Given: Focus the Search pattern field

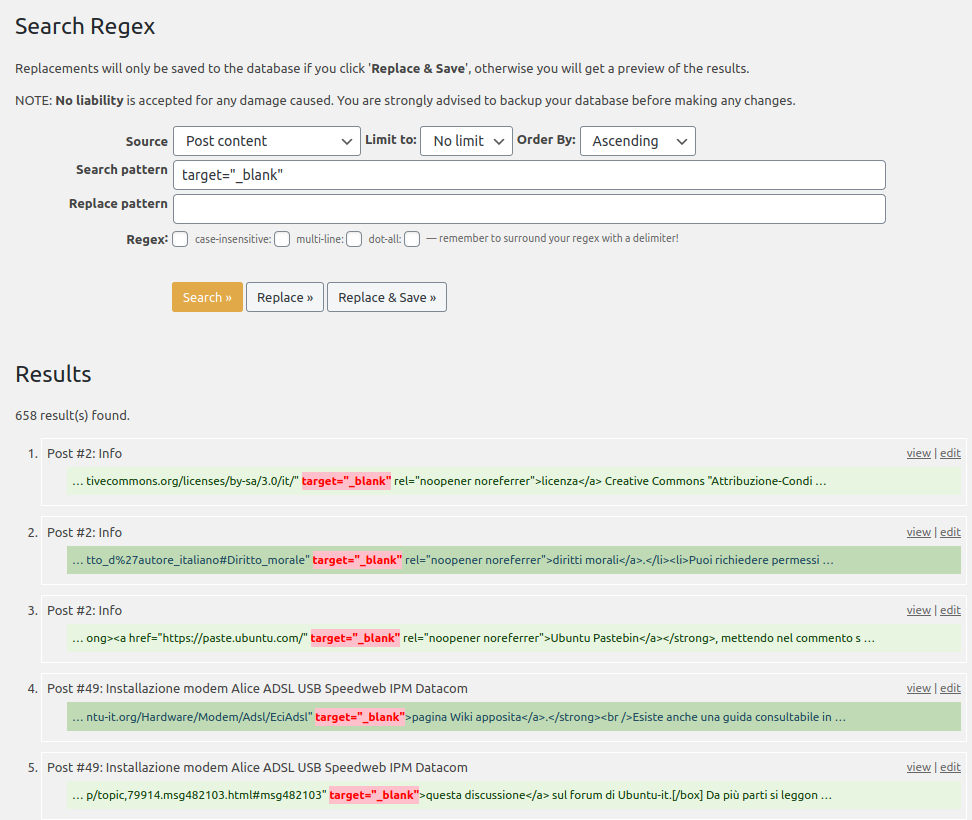Looking at the screenshot, I should [529, 175].
